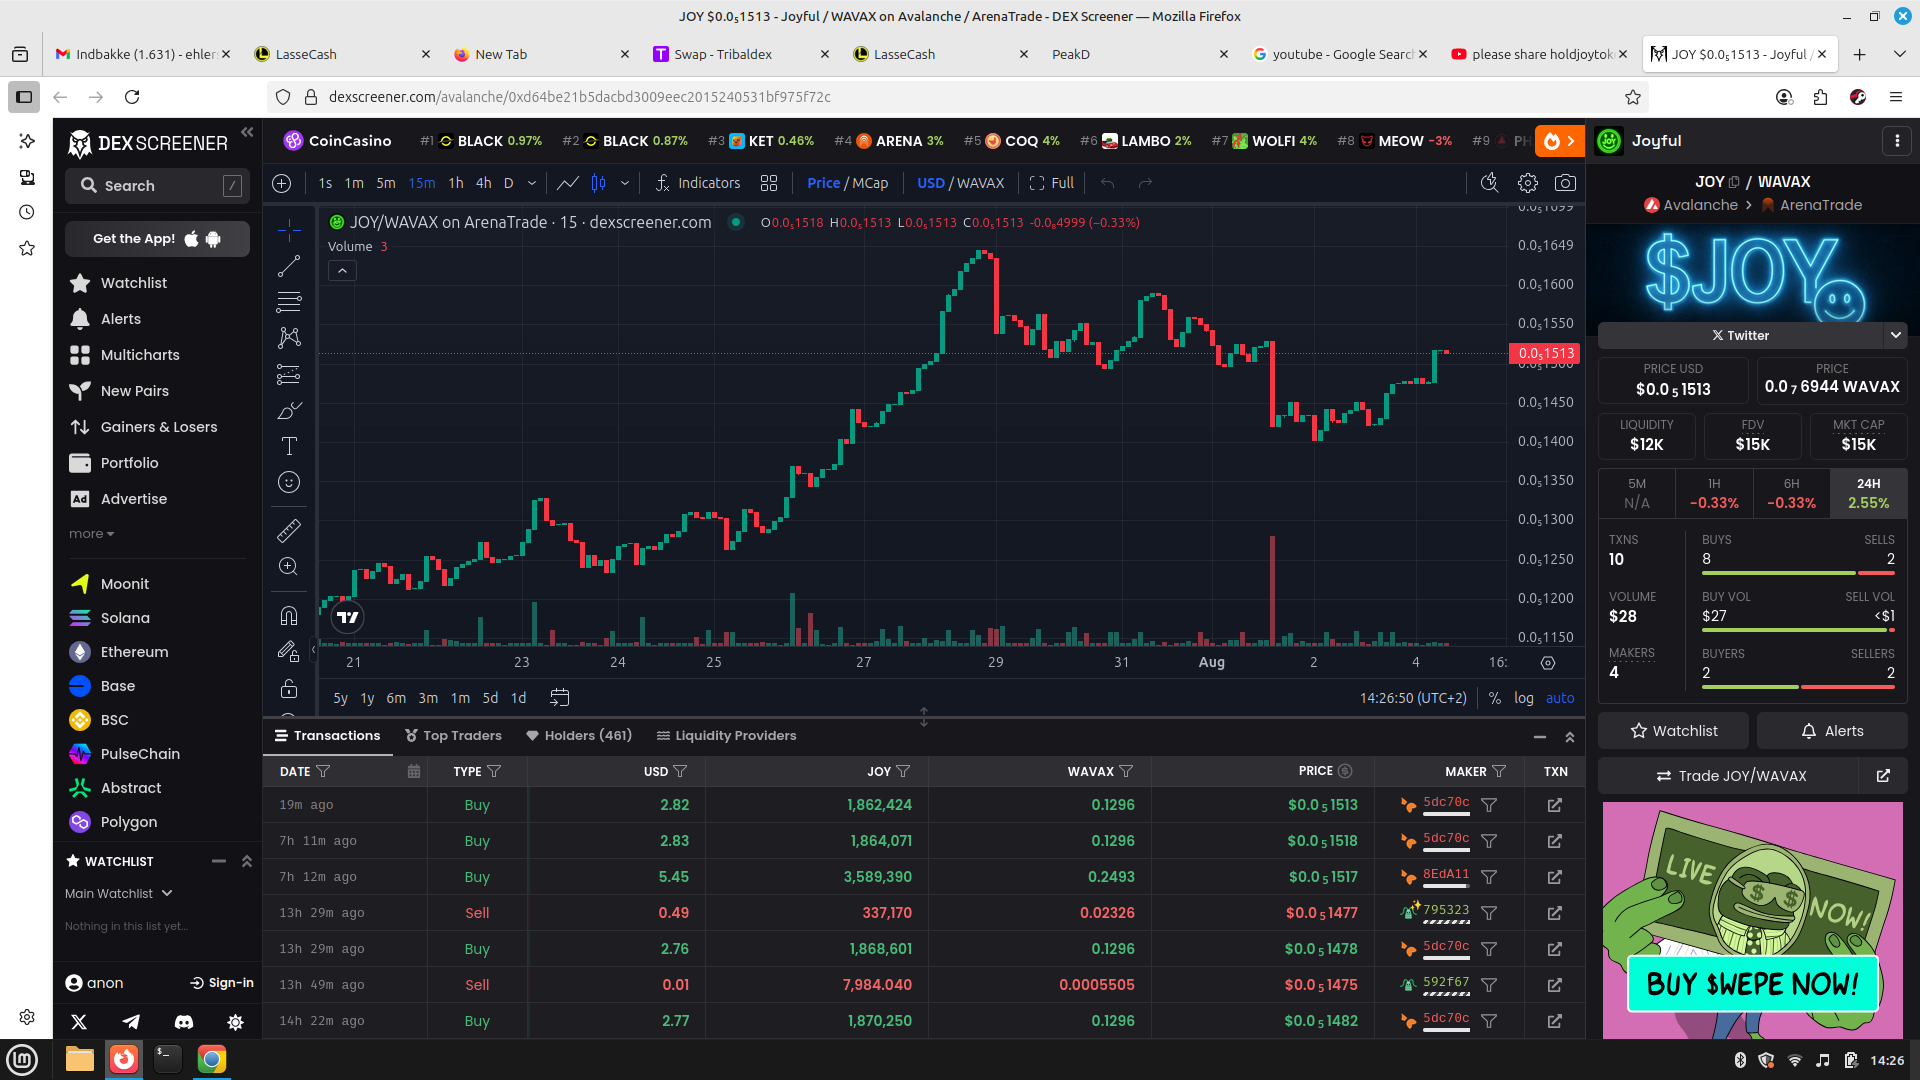The image size is (1920, 1080).
Task: Focus the DEX Screener search field
Action: pos(157,186)
